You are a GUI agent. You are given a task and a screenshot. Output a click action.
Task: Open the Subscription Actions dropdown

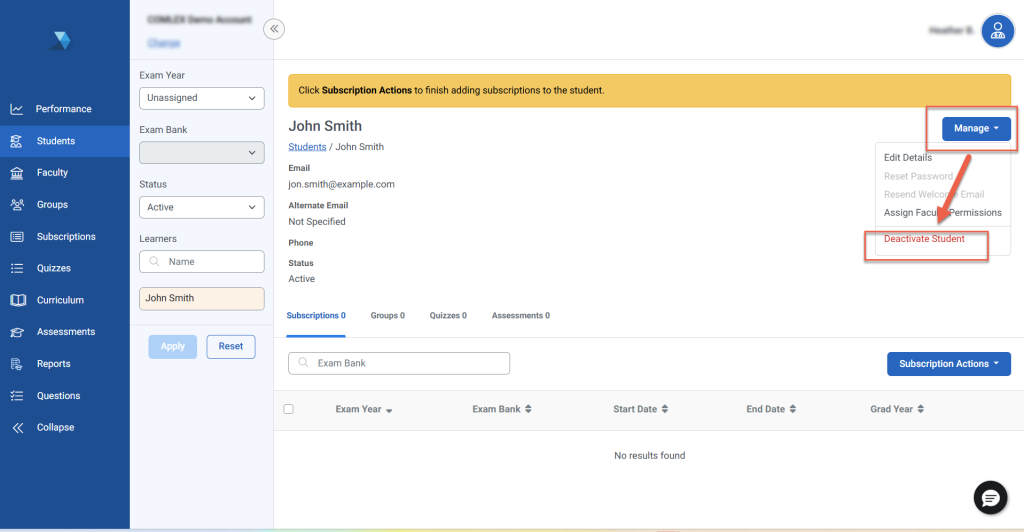pyautogui.click(x=948, y=364)
